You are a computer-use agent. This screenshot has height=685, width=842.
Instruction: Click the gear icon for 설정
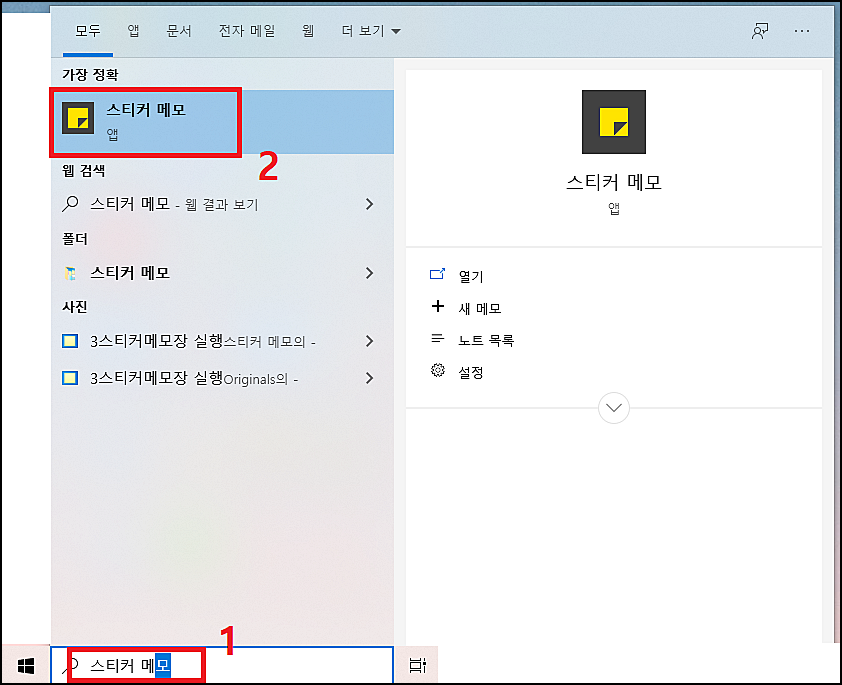tap(438, 370)
